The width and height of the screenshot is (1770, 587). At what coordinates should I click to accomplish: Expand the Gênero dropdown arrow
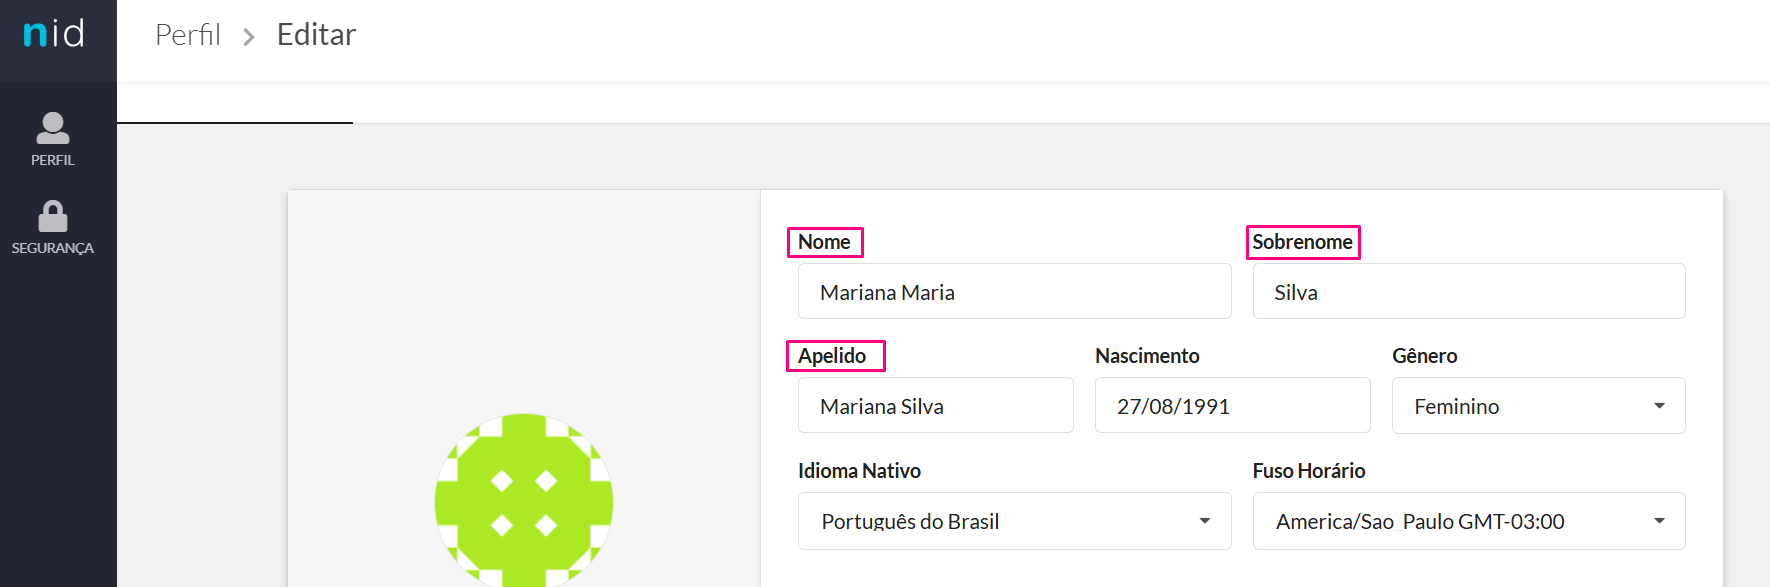pos(1659,406)
